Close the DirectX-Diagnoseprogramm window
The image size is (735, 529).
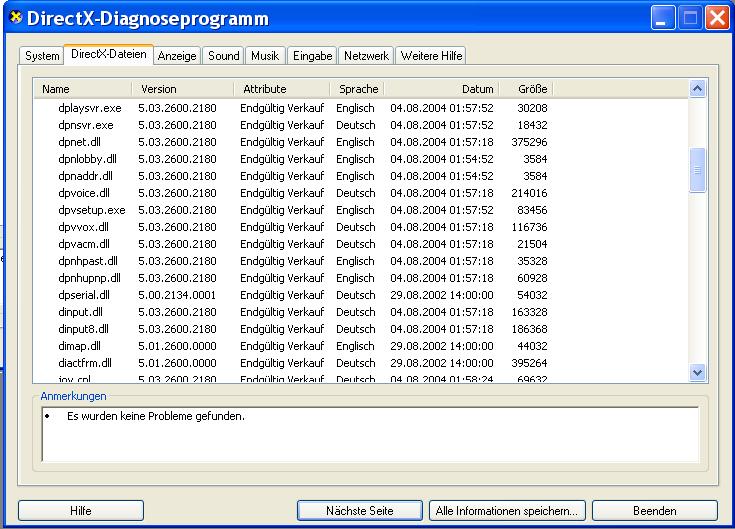pyautogui.click(x=718, y=18)
